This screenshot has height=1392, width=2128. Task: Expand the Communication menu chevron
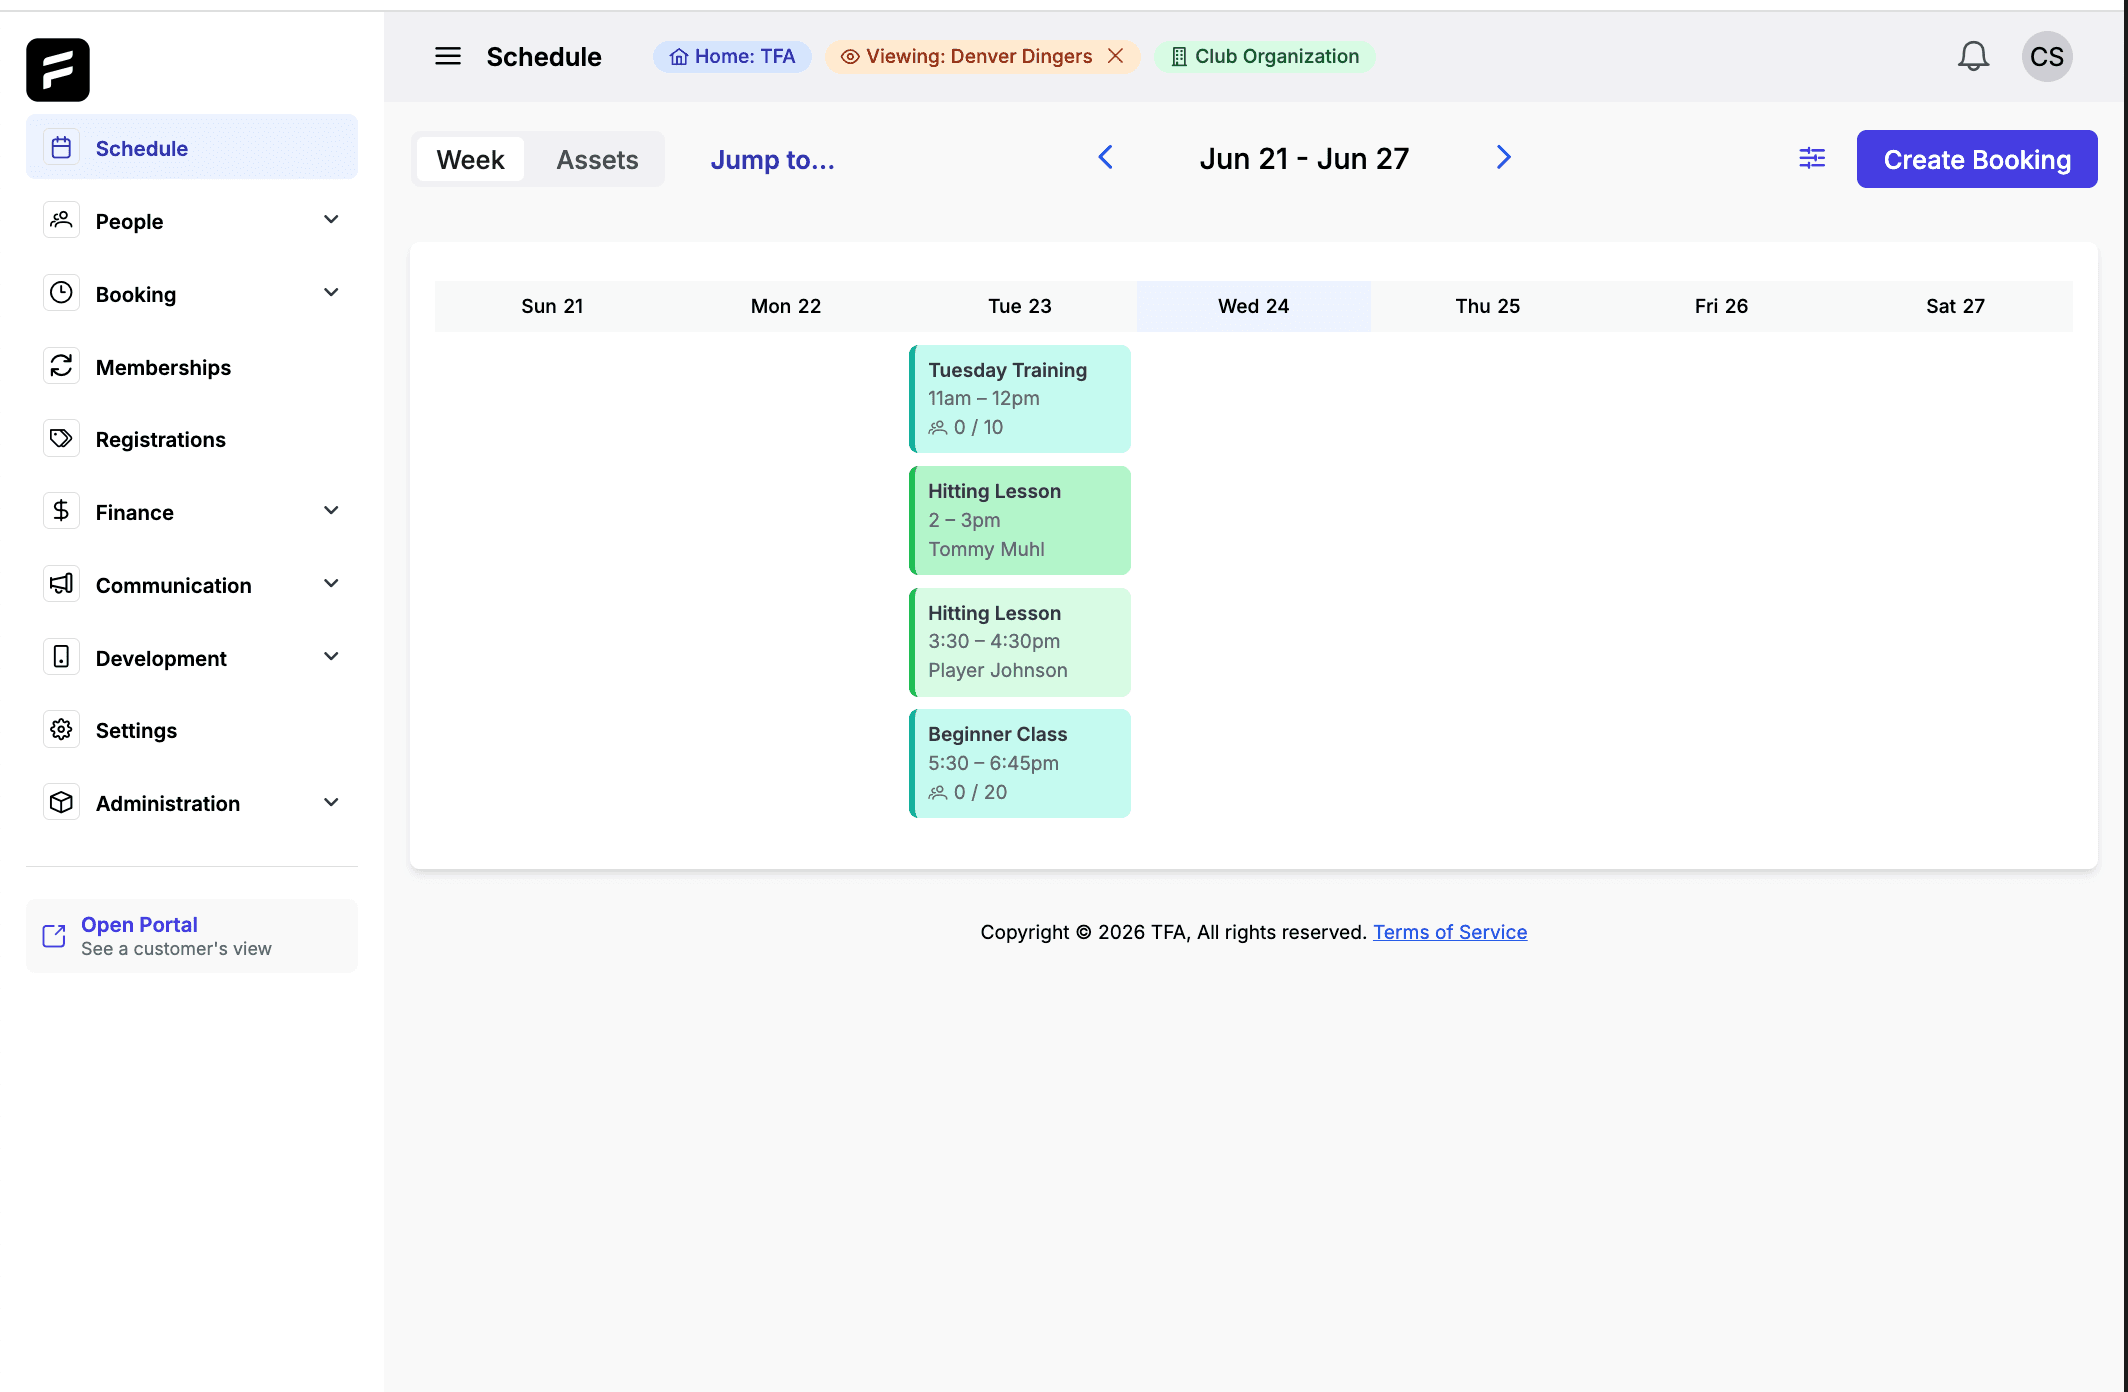(331, 583)
